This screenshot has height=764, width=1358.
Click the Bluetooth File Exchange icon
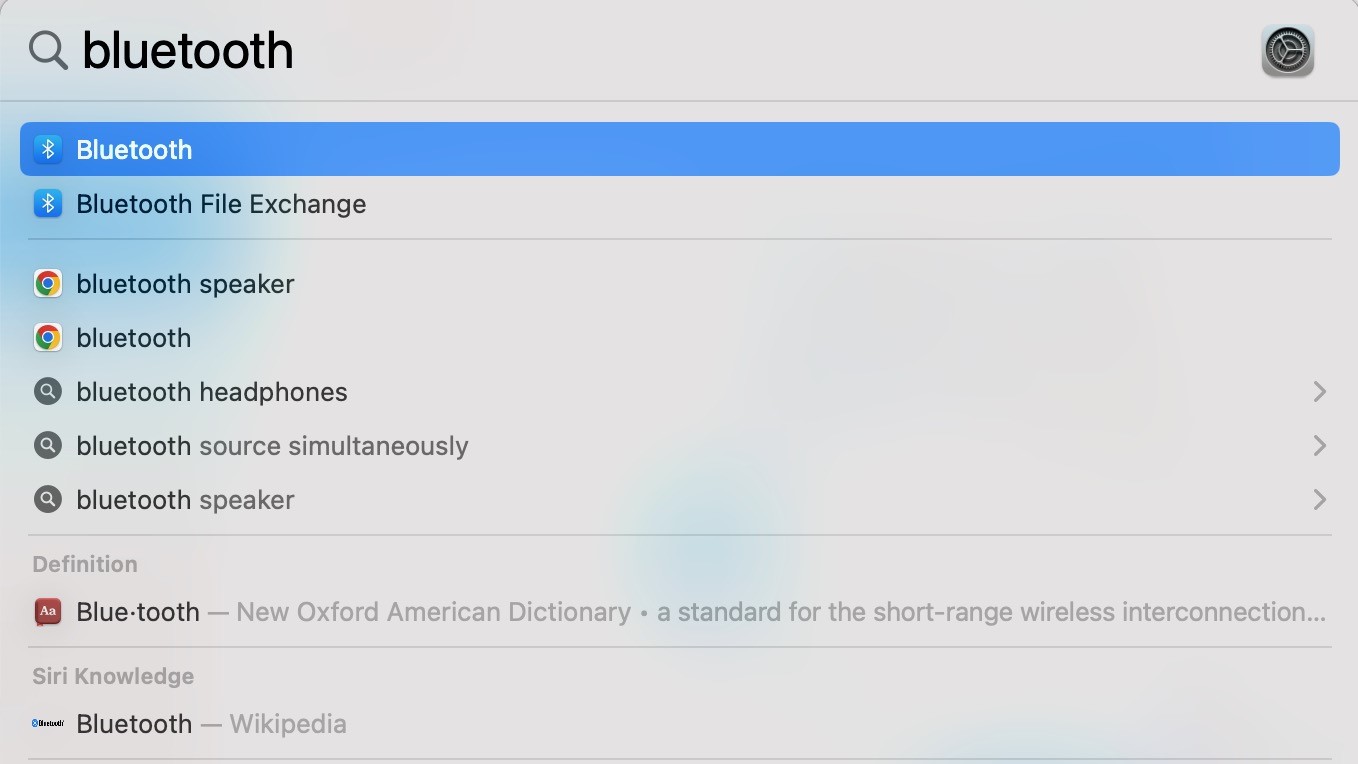[x=48, y=203]
